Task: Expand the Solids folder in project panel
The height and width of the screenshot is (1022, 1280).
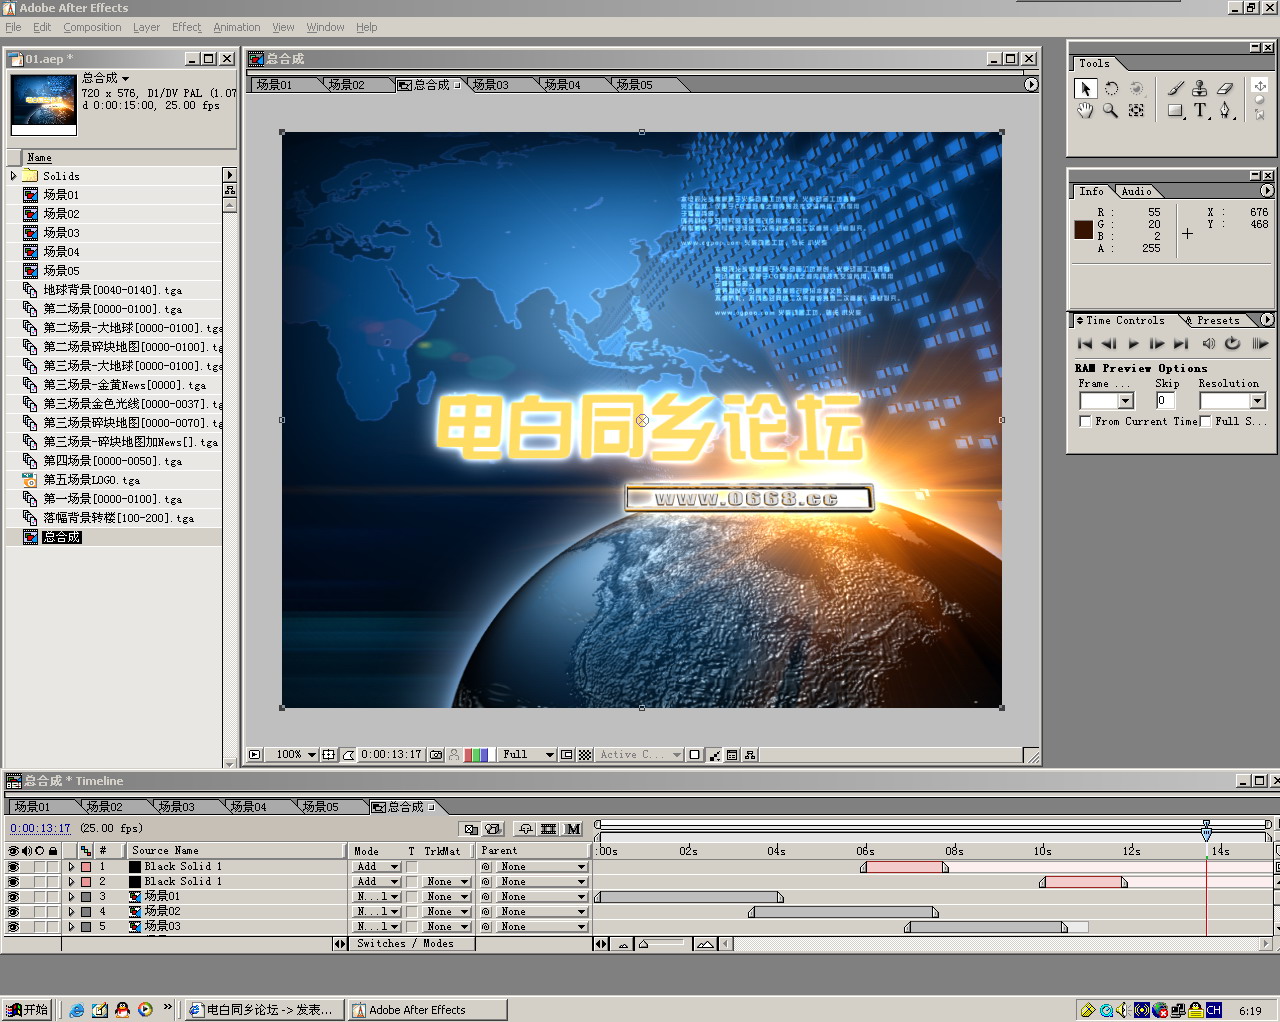Action: tap(14, 176)
